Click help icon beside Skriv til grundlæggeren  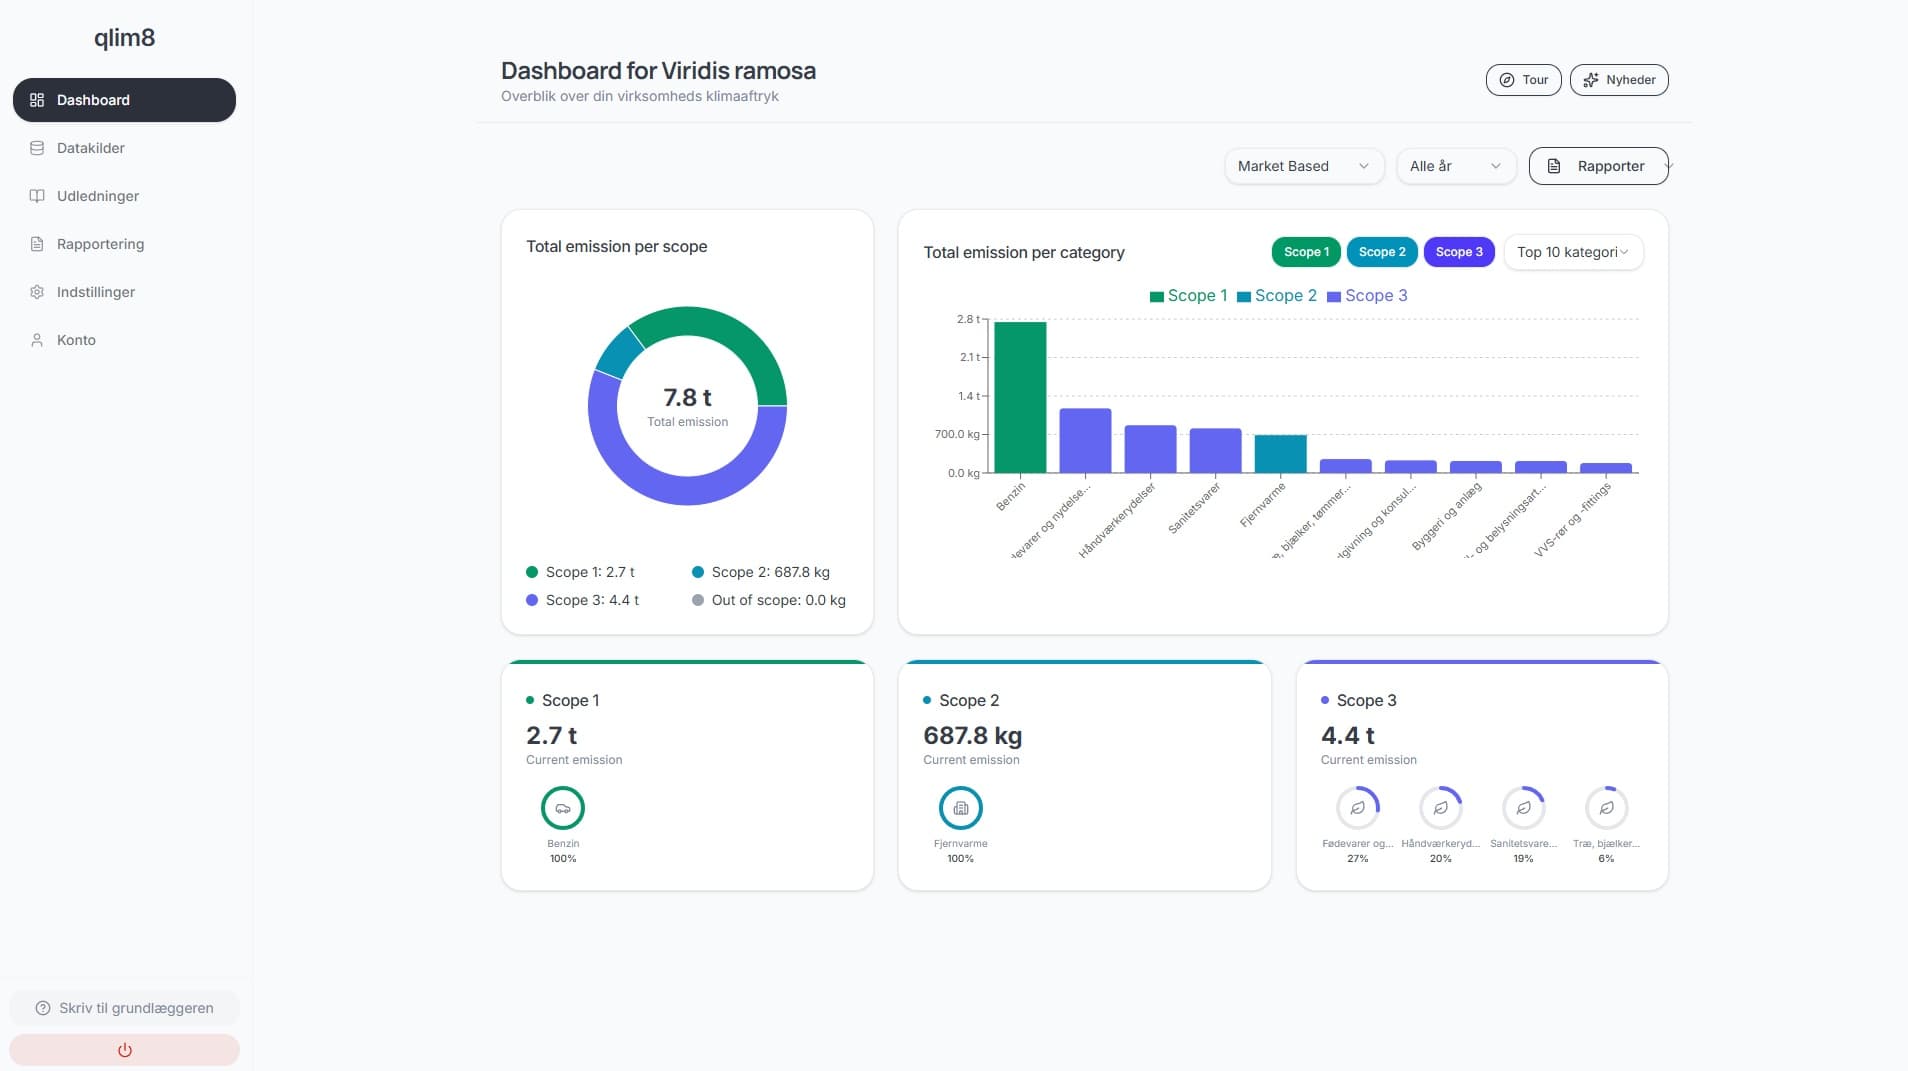pyautogui.click(x=43, y=1008)
